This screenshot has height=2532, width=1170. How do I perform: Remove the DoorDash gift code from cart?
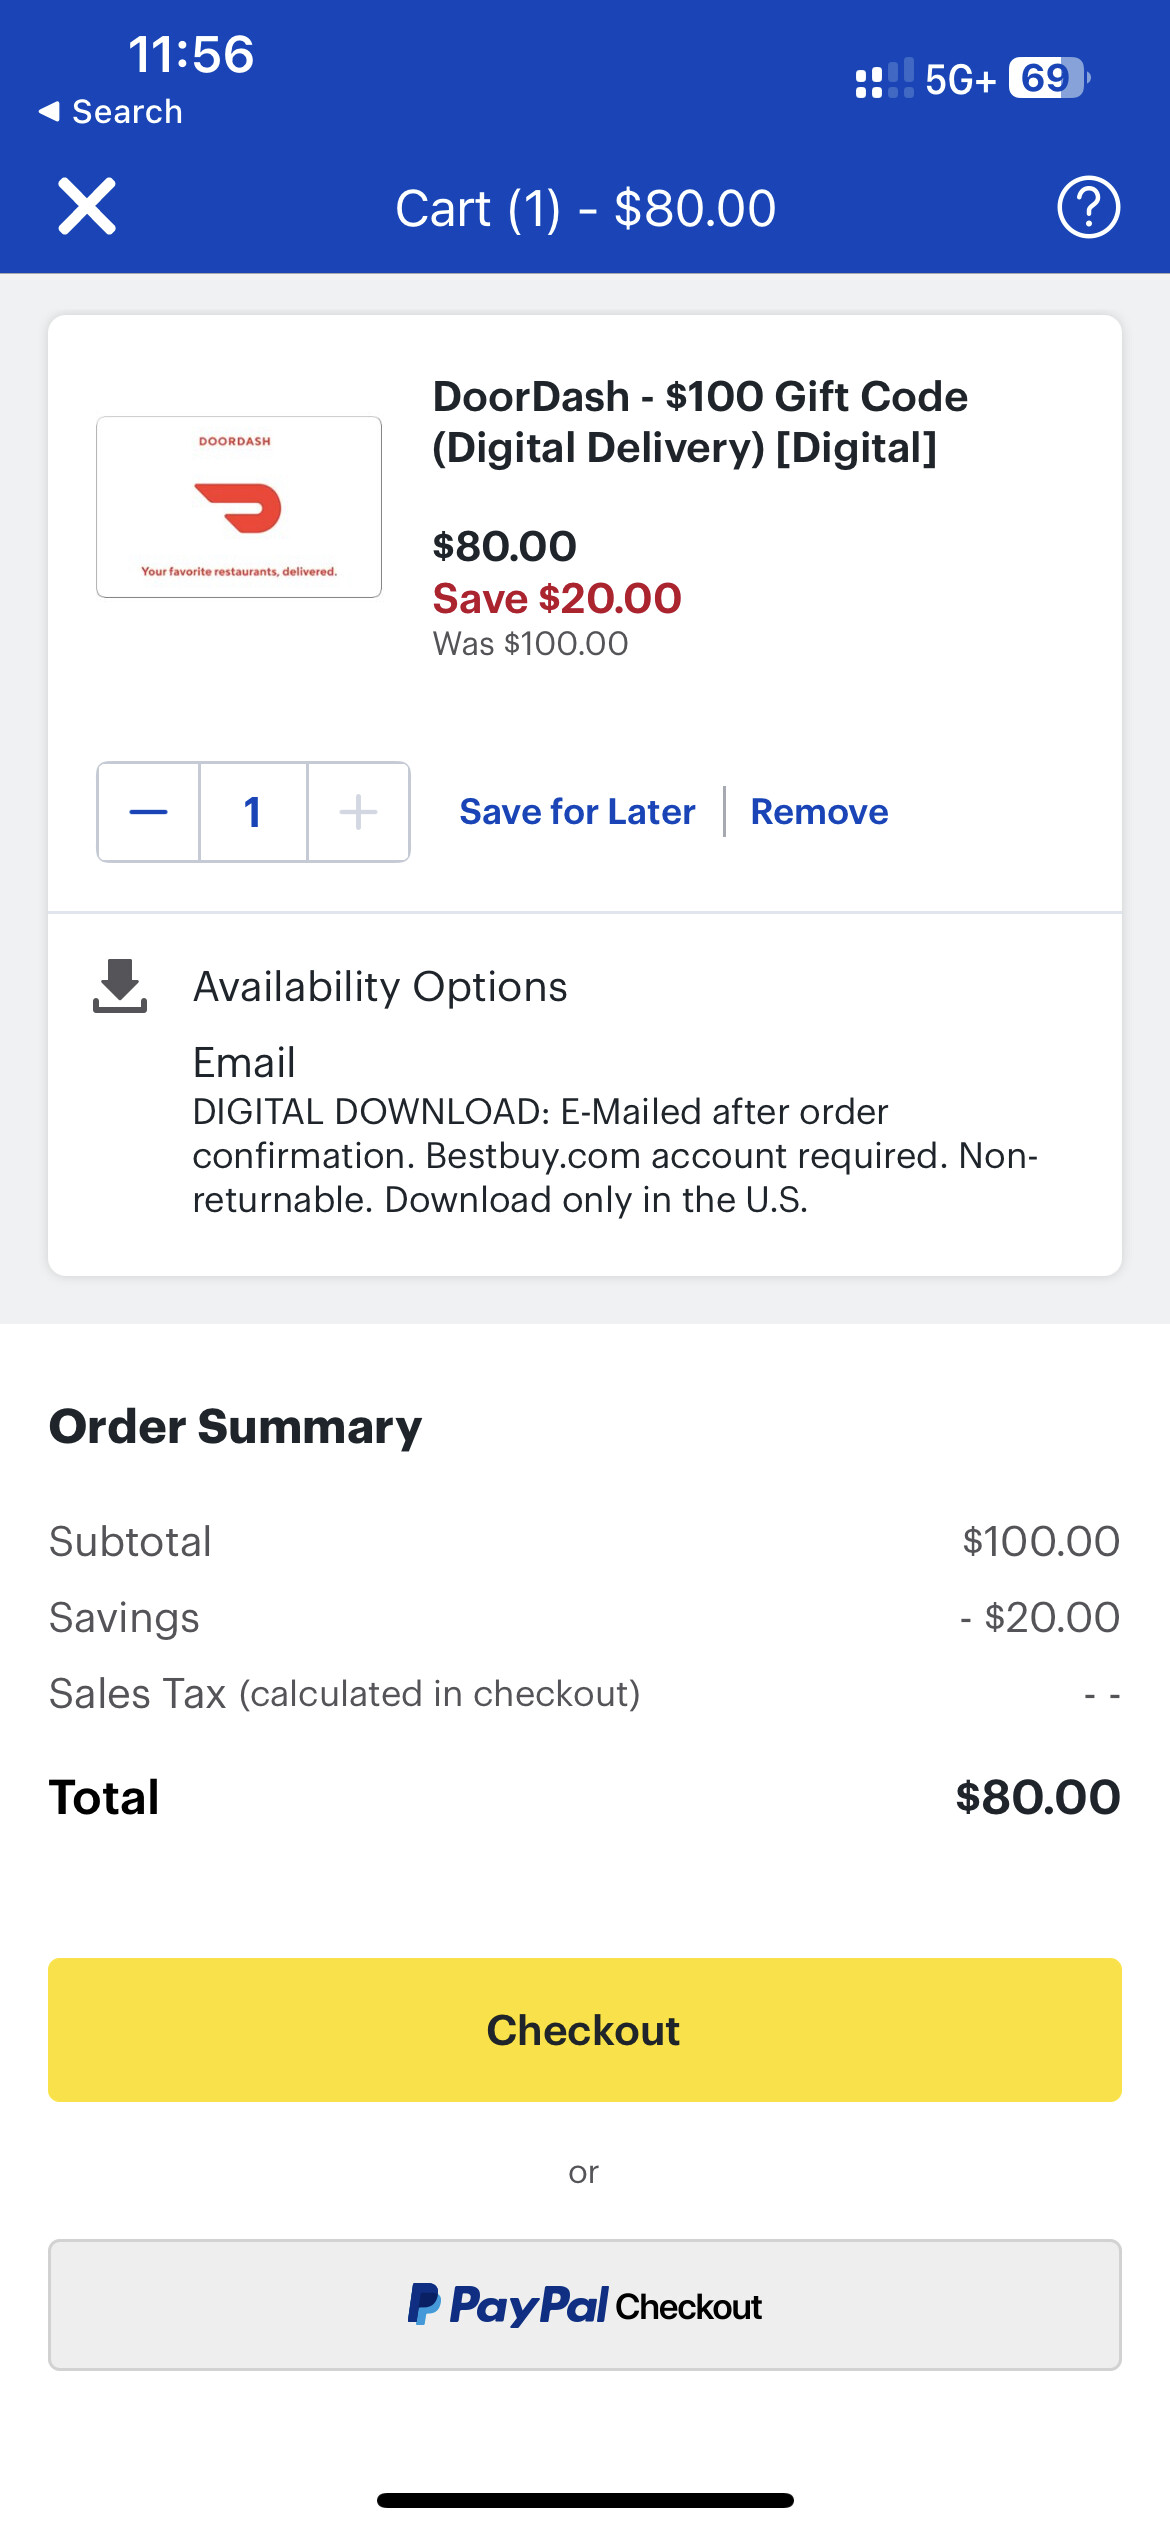(819, 812)
